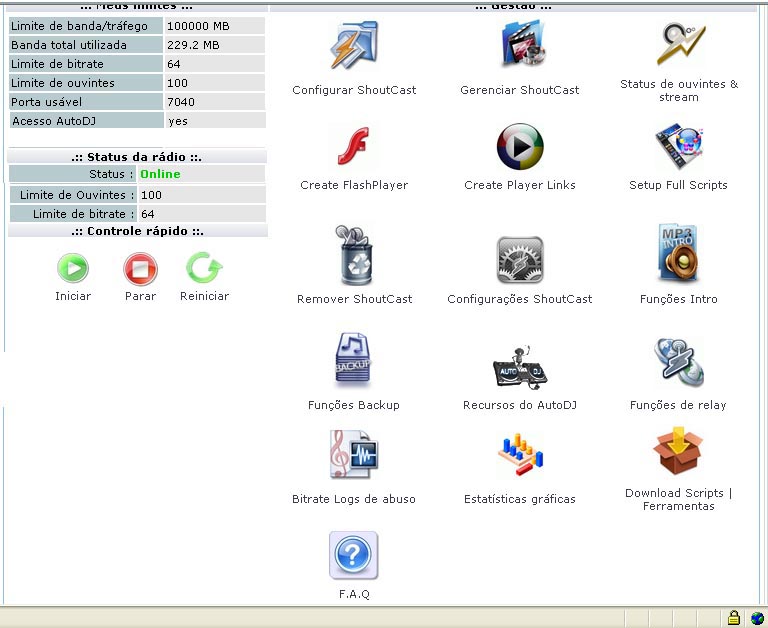This screenshot has width=768, height=628.
Task: Open the Setup Full Scripts icon
Action: 679,146
